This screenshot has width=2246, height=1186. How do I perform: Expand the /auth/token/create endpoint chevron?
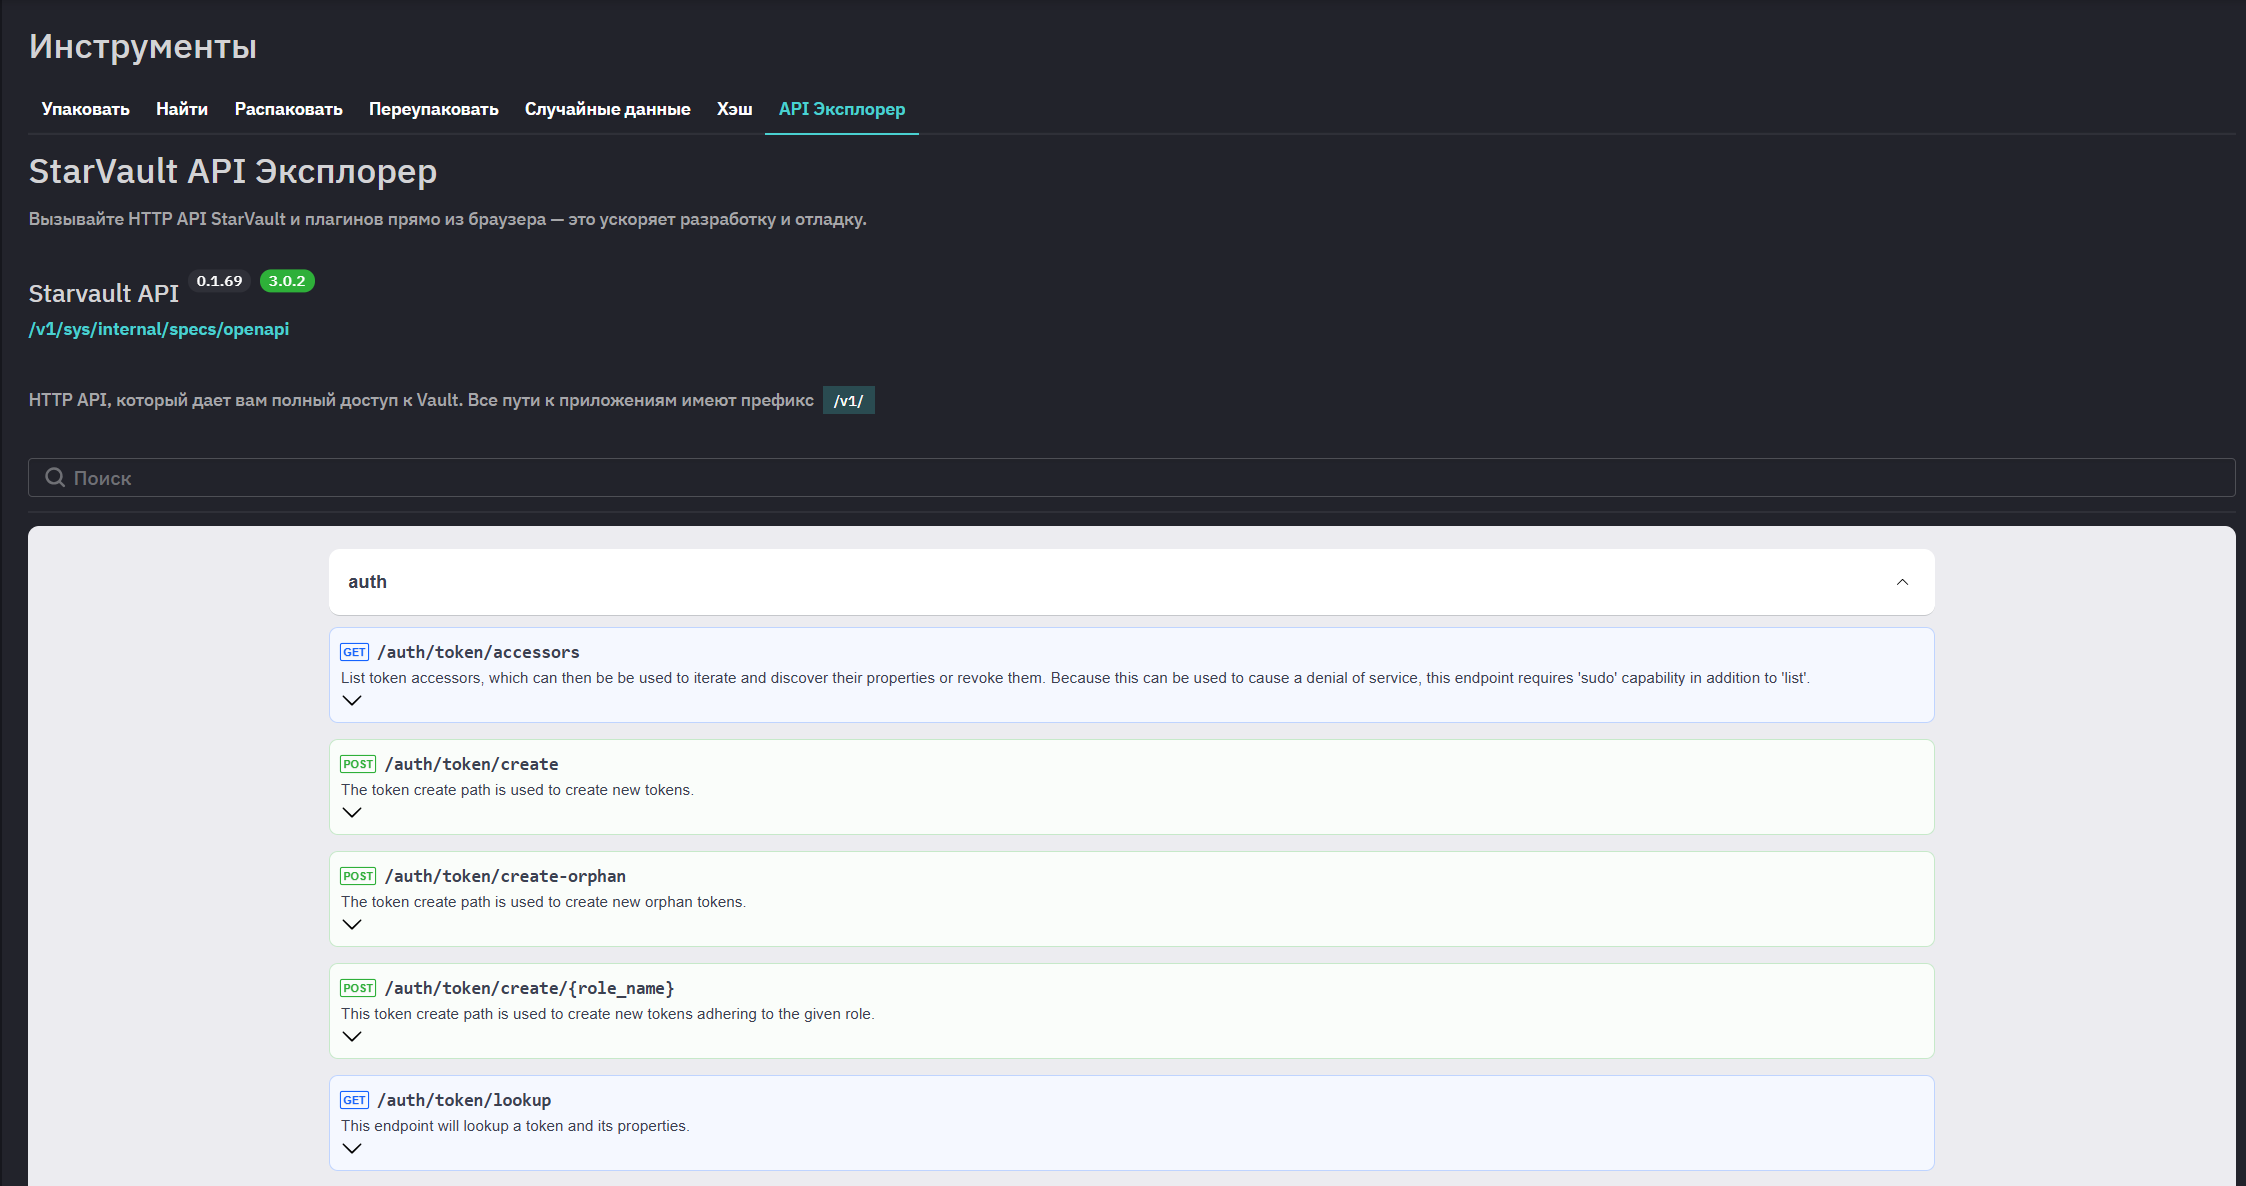(352, 813)
